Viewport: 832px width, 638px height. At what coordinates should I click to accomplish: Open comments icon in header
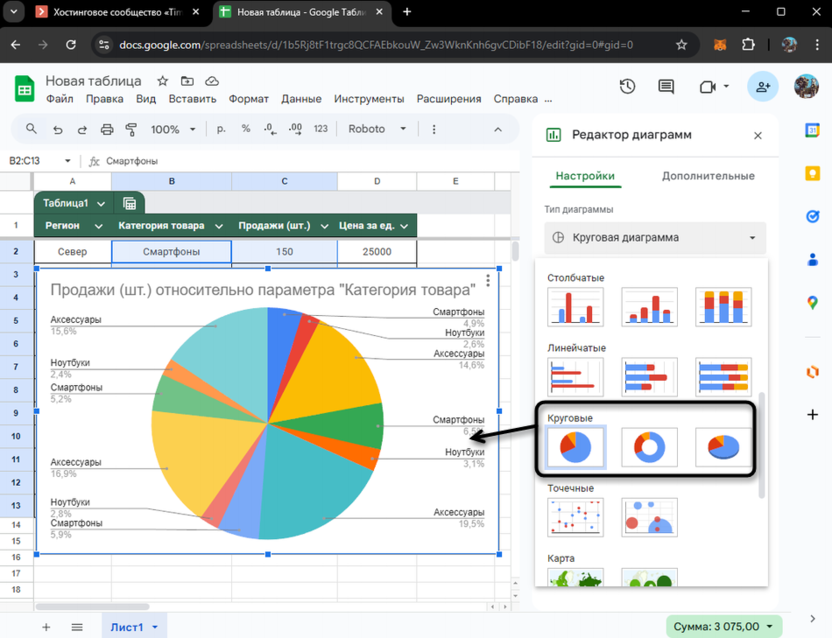(666, 87)
